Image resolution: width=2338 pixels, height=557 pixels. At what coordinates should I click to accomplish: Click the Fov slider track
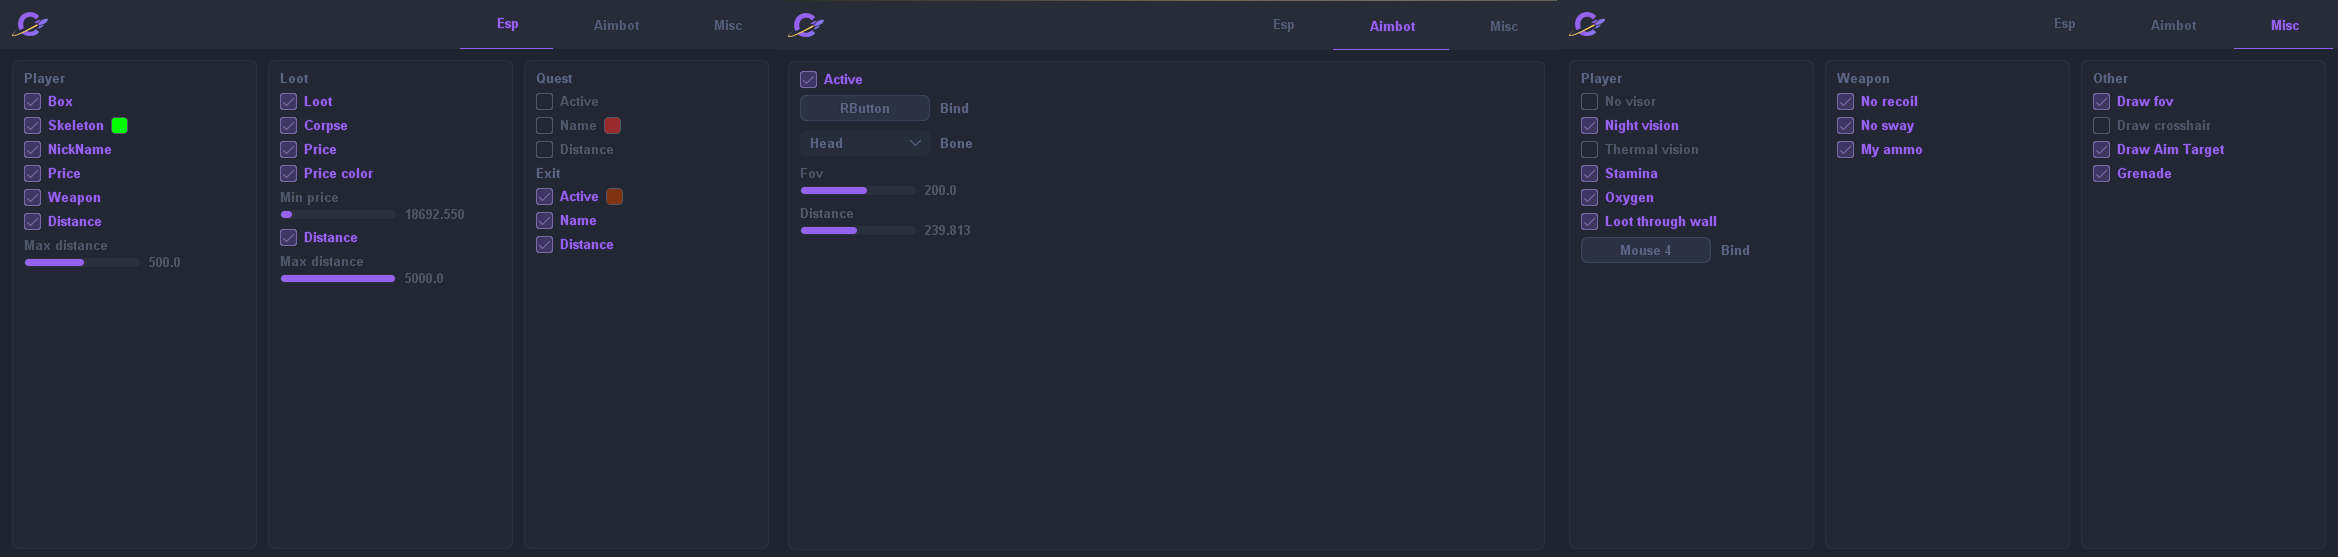(858, 190)
